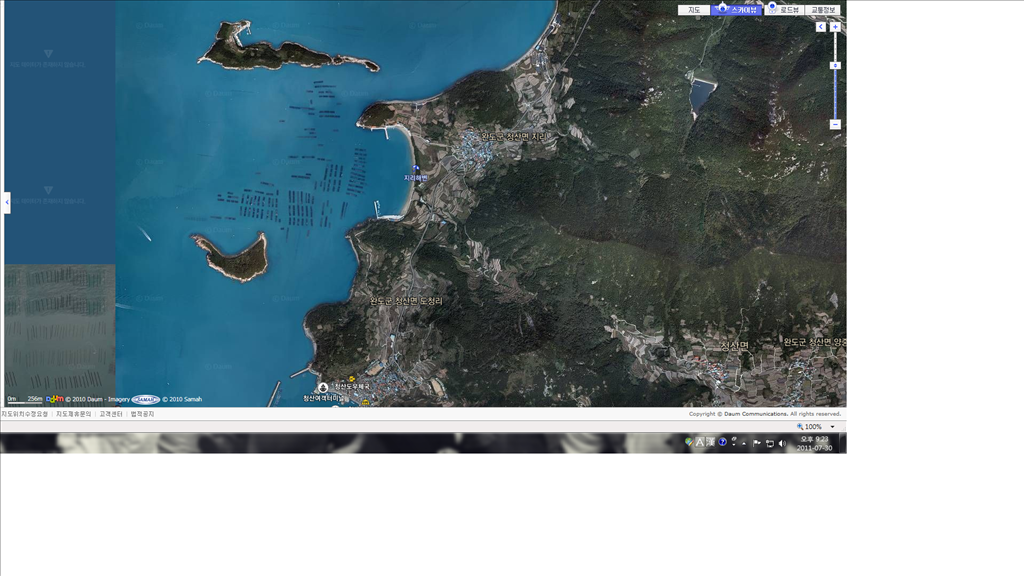The height and width of the screenshot is (576, 1024).
Task: Switch to the 지도 map view tab
Action: coord(694,10)
